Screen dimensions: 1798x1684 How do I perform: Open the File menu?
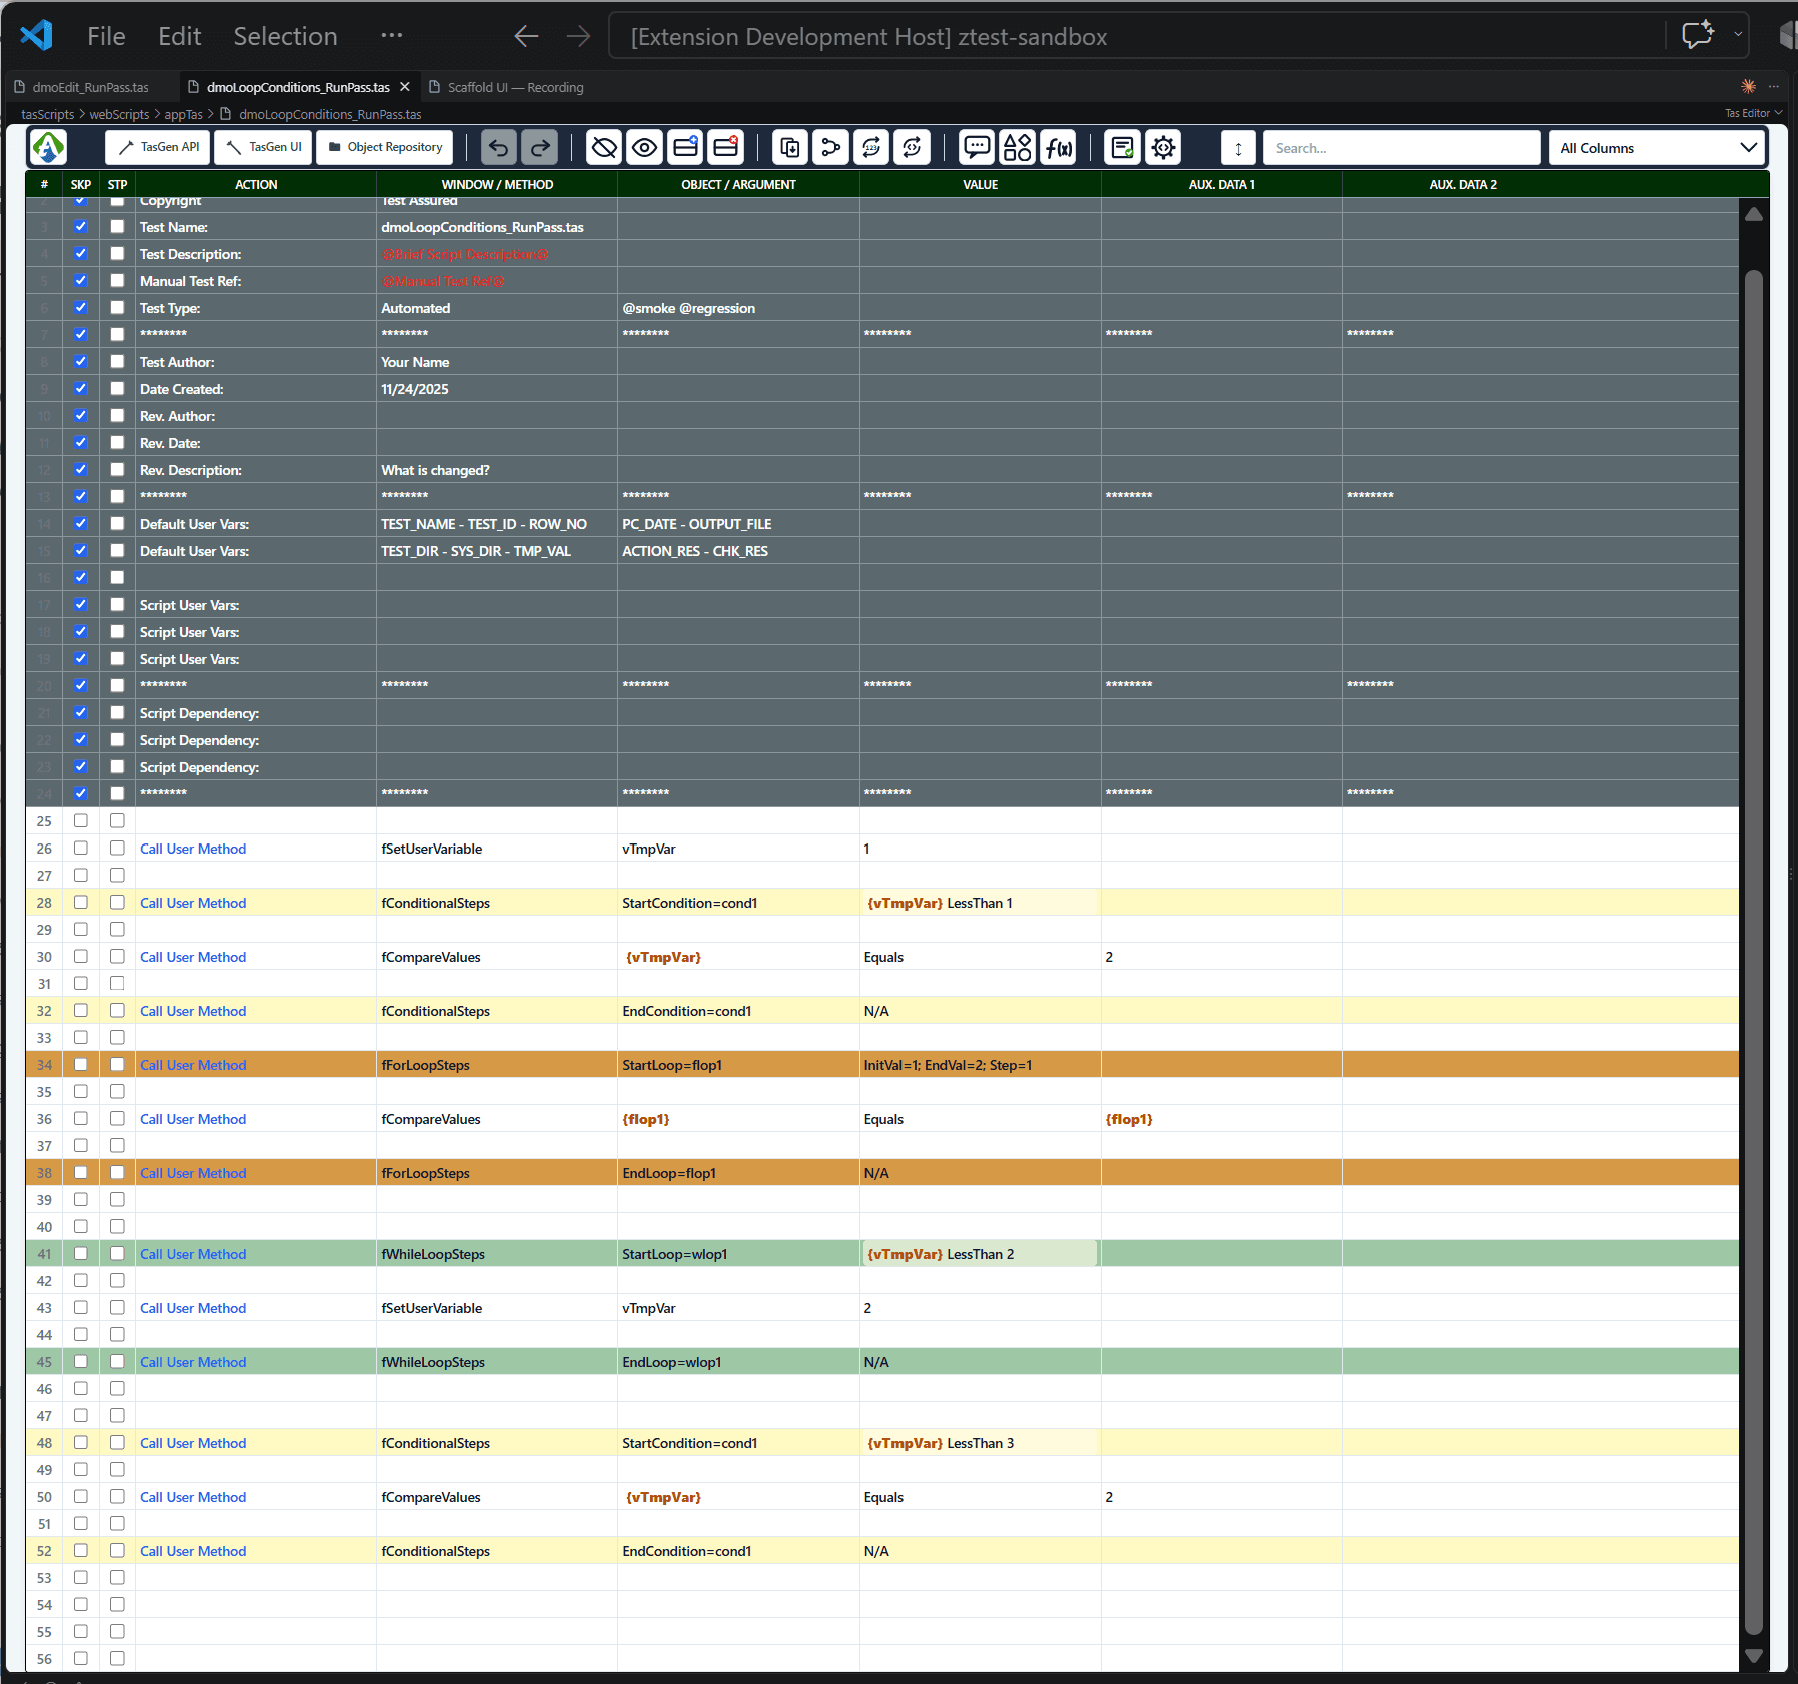106,37
